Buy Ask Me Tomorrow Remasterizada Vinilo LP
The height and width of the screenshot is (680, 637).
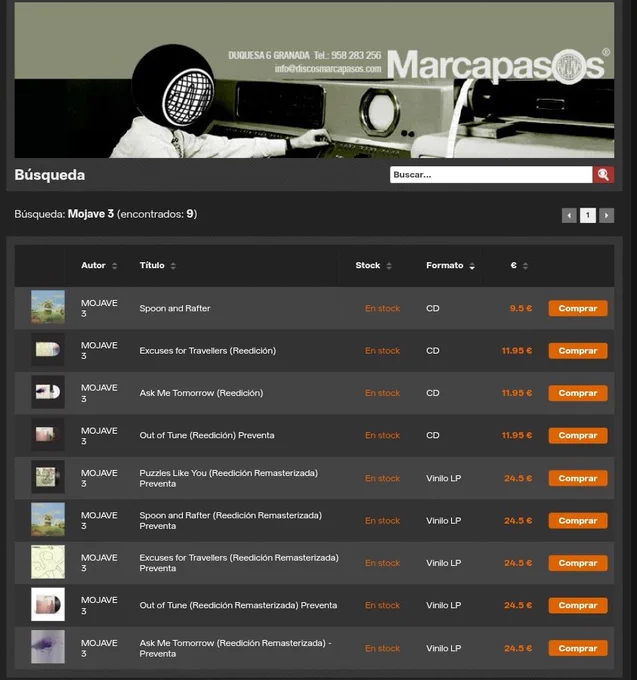coord(578,648)
